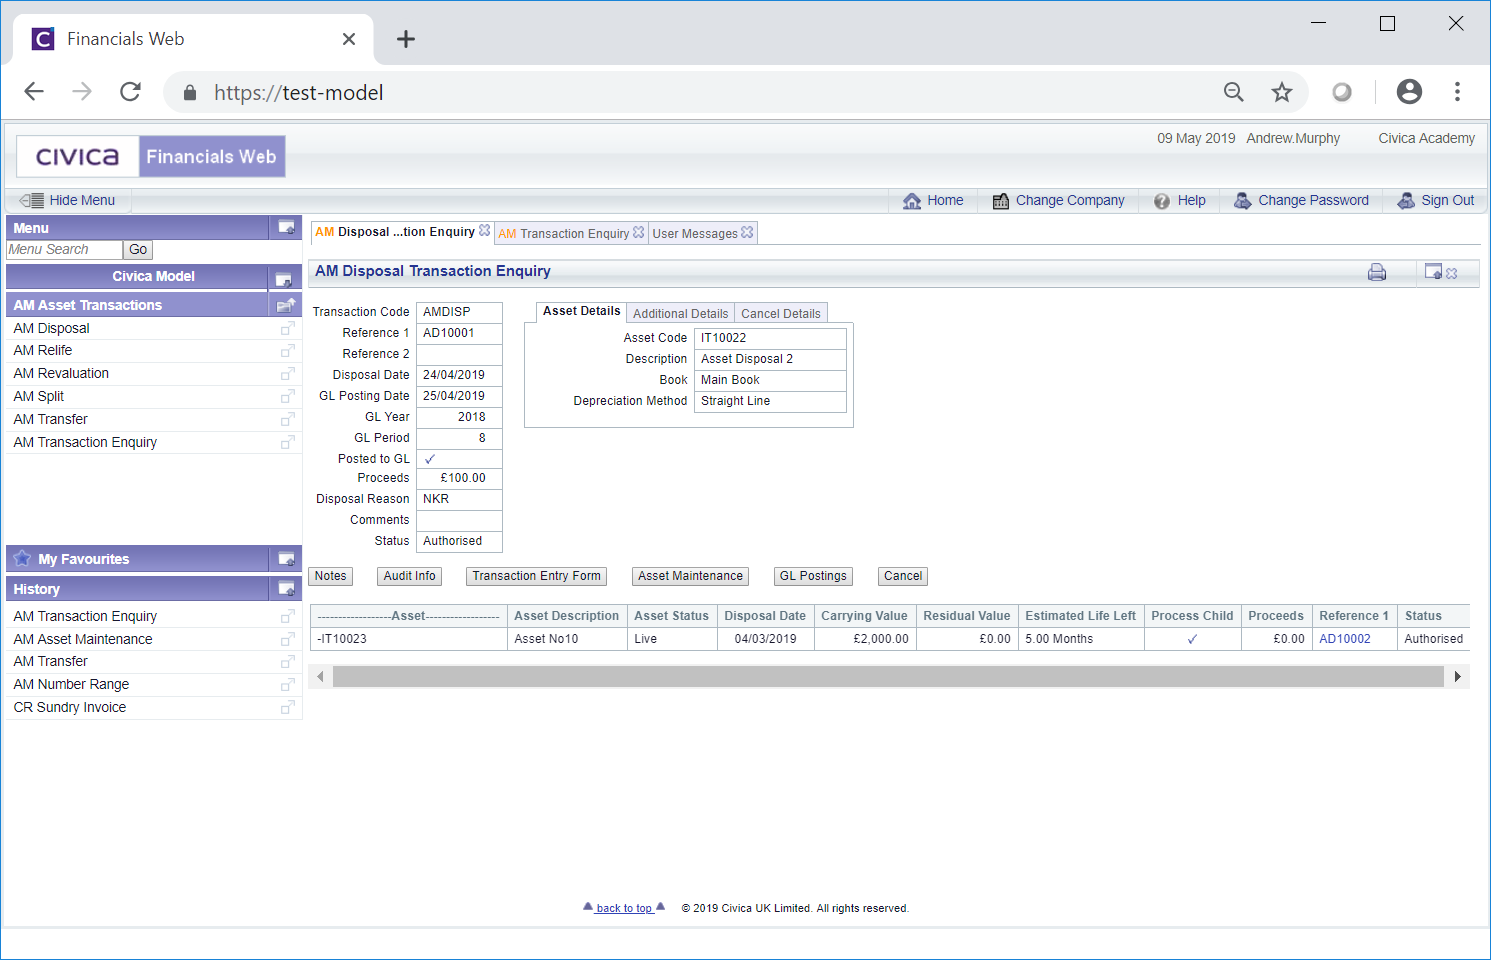Open menu AM Transaction Enquiry window icon
1491x960 pixels.
tap(288, 443)
